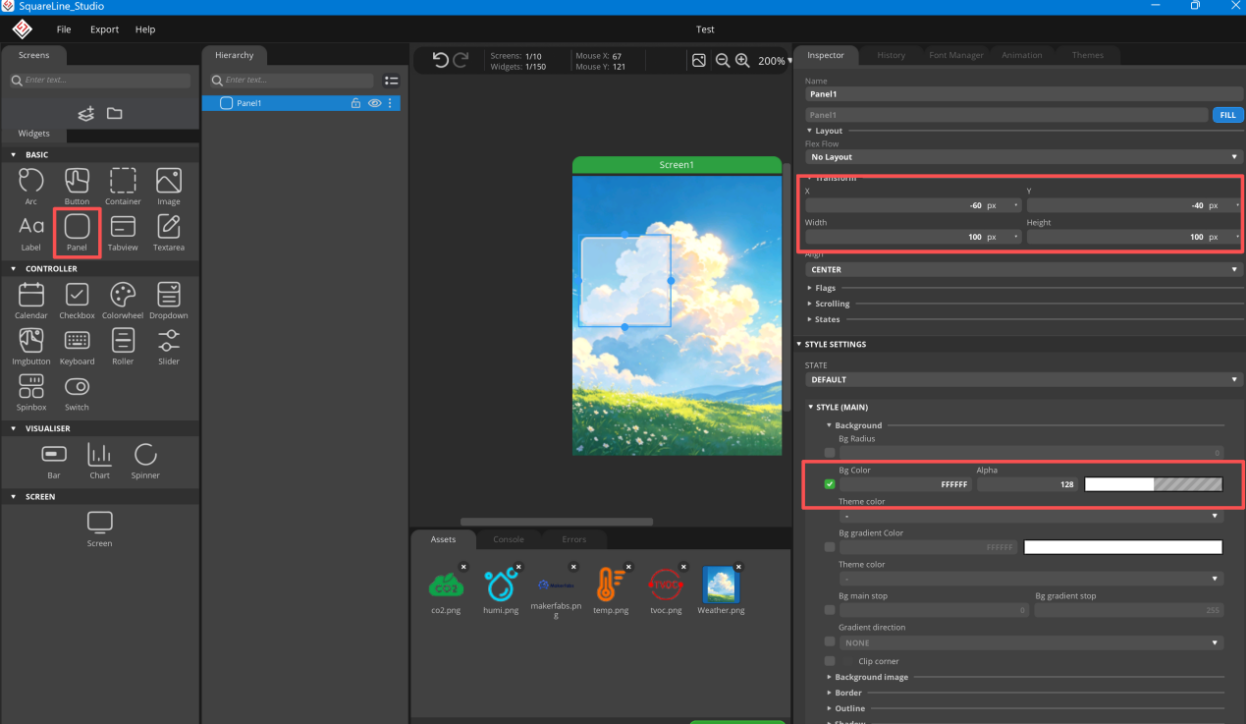Select the Label widget

coord(31,232)
